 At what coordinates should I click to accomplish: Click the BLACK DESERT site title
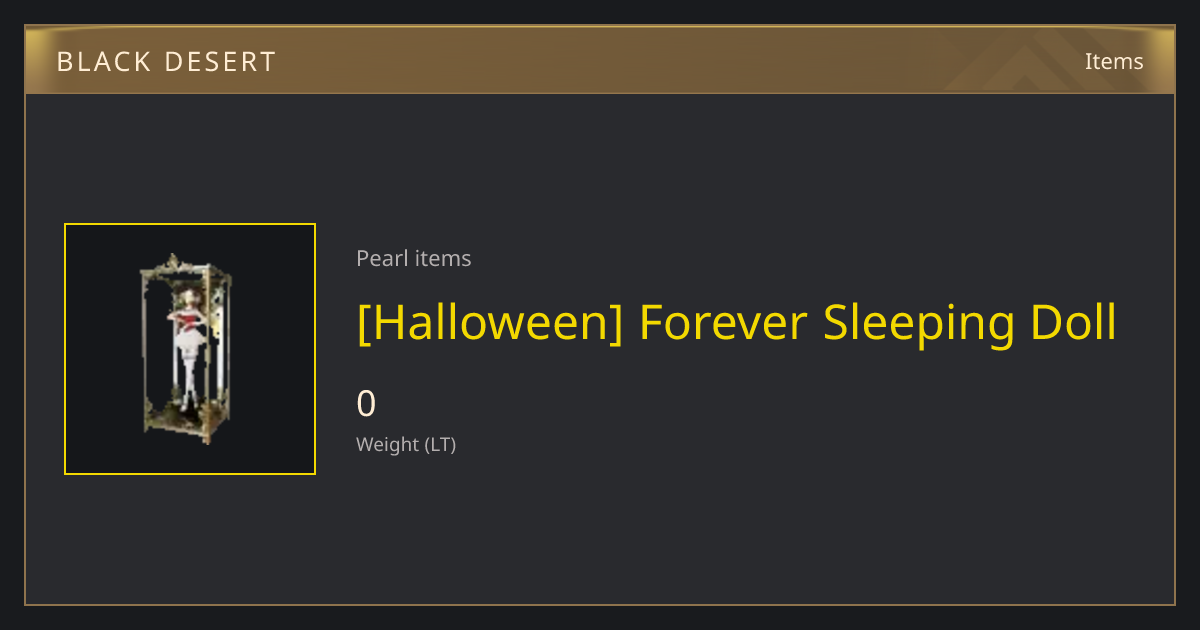pyautogui.click(x=166, y=62)
